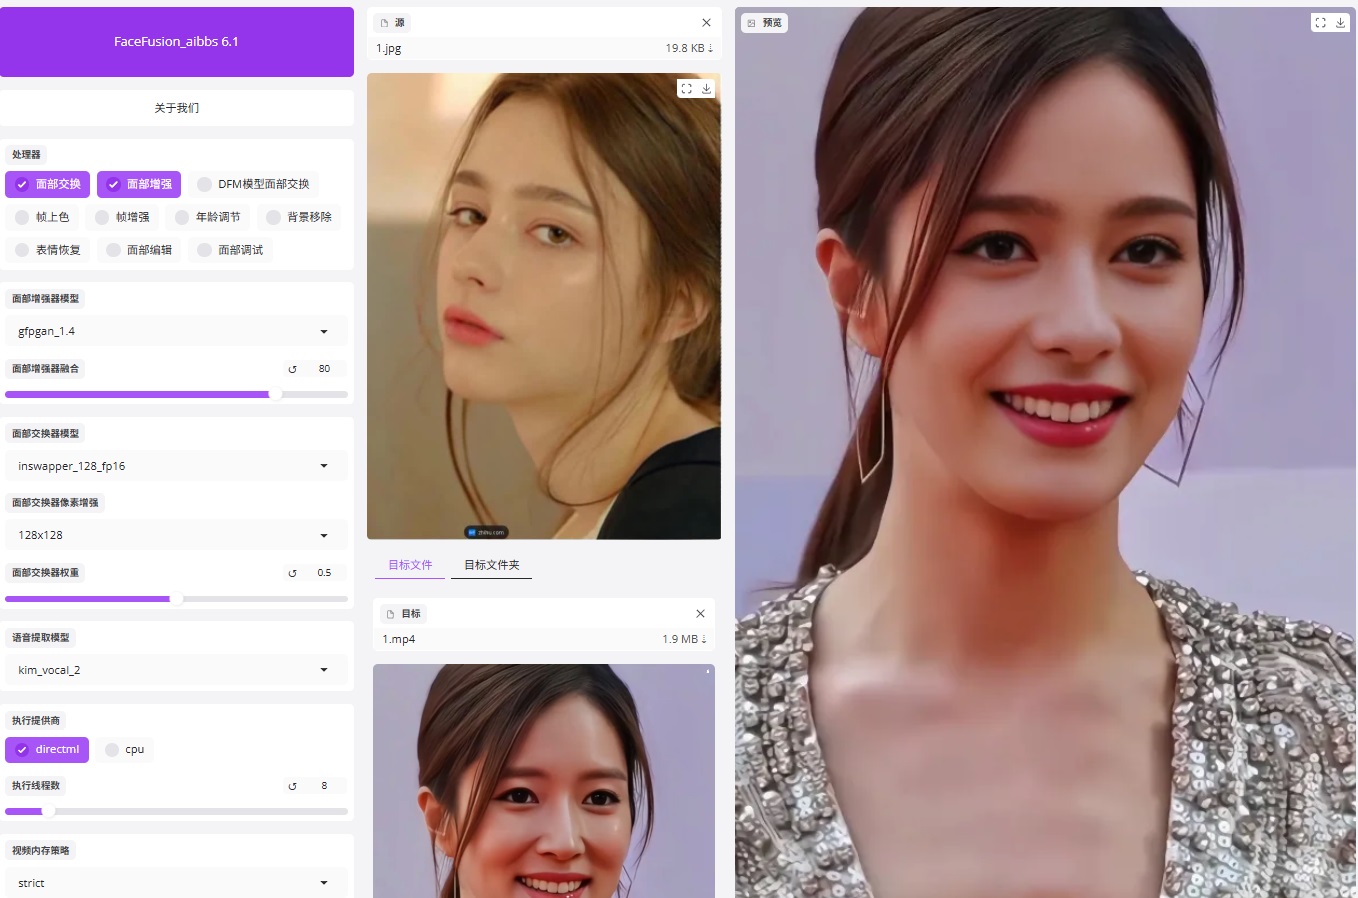This screenshot has width=1358, height=898.
Task: Select the 目标文件 tab
Action: [x=410, y=565]
